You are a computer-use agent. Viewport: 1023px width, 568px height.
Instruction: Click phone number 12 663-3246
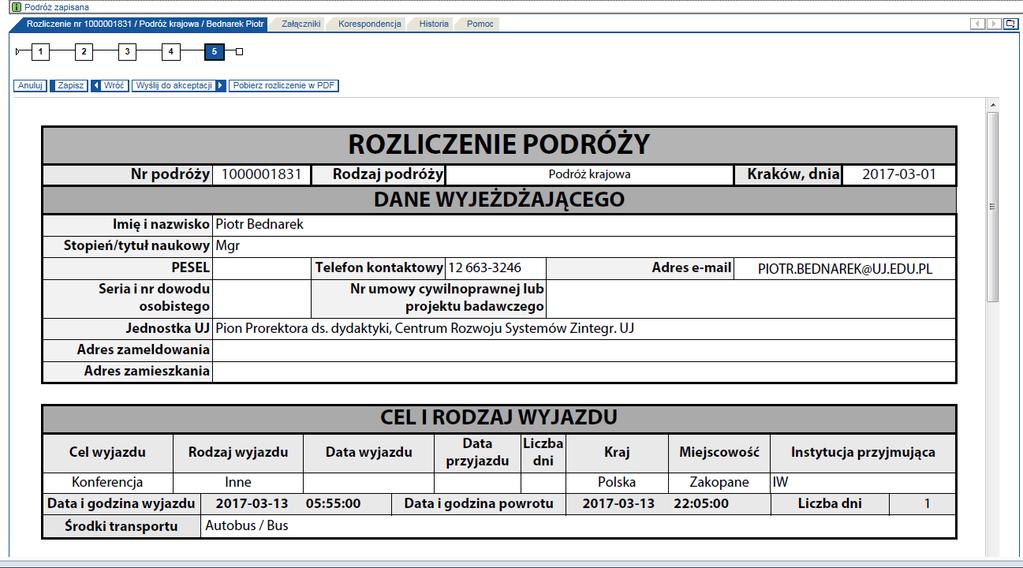(x=485, y=267)
